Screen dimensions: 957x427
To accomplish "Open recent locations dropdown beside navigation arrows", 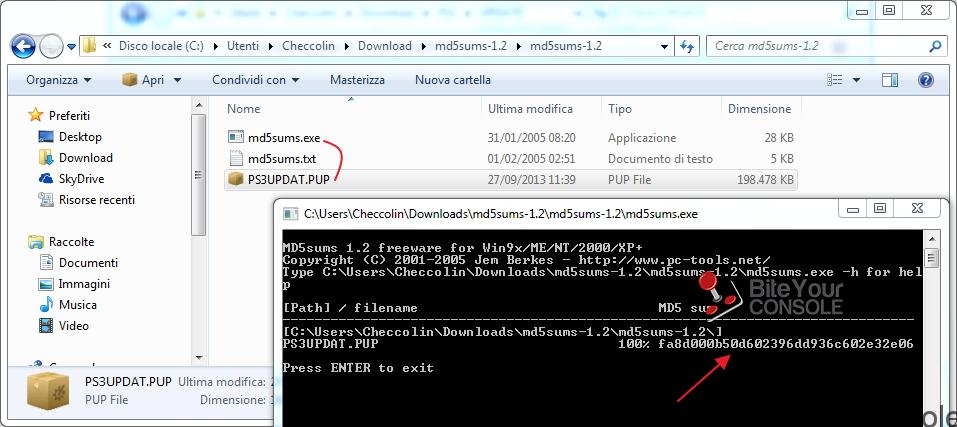I will tap(71, 46).
